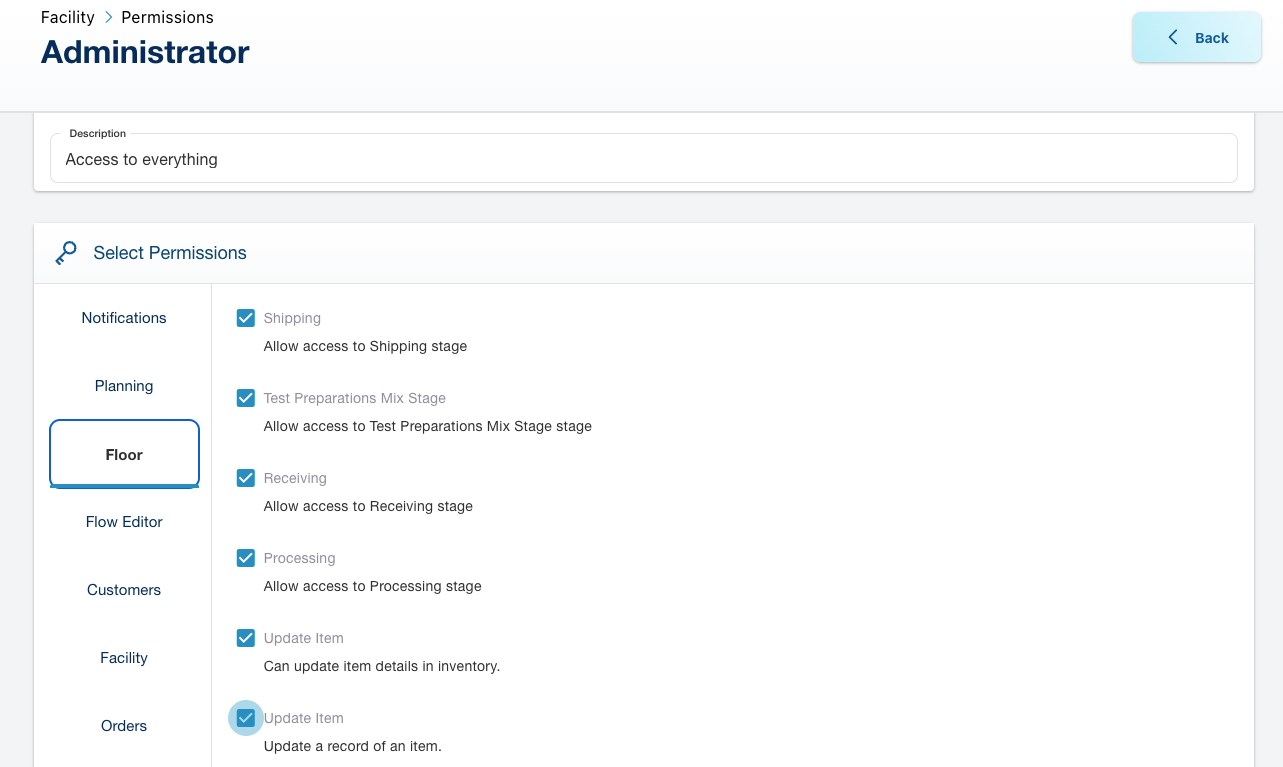Select the Floor tab
This screenshot has height=767, width=1283.
click(x=124, y=454)
